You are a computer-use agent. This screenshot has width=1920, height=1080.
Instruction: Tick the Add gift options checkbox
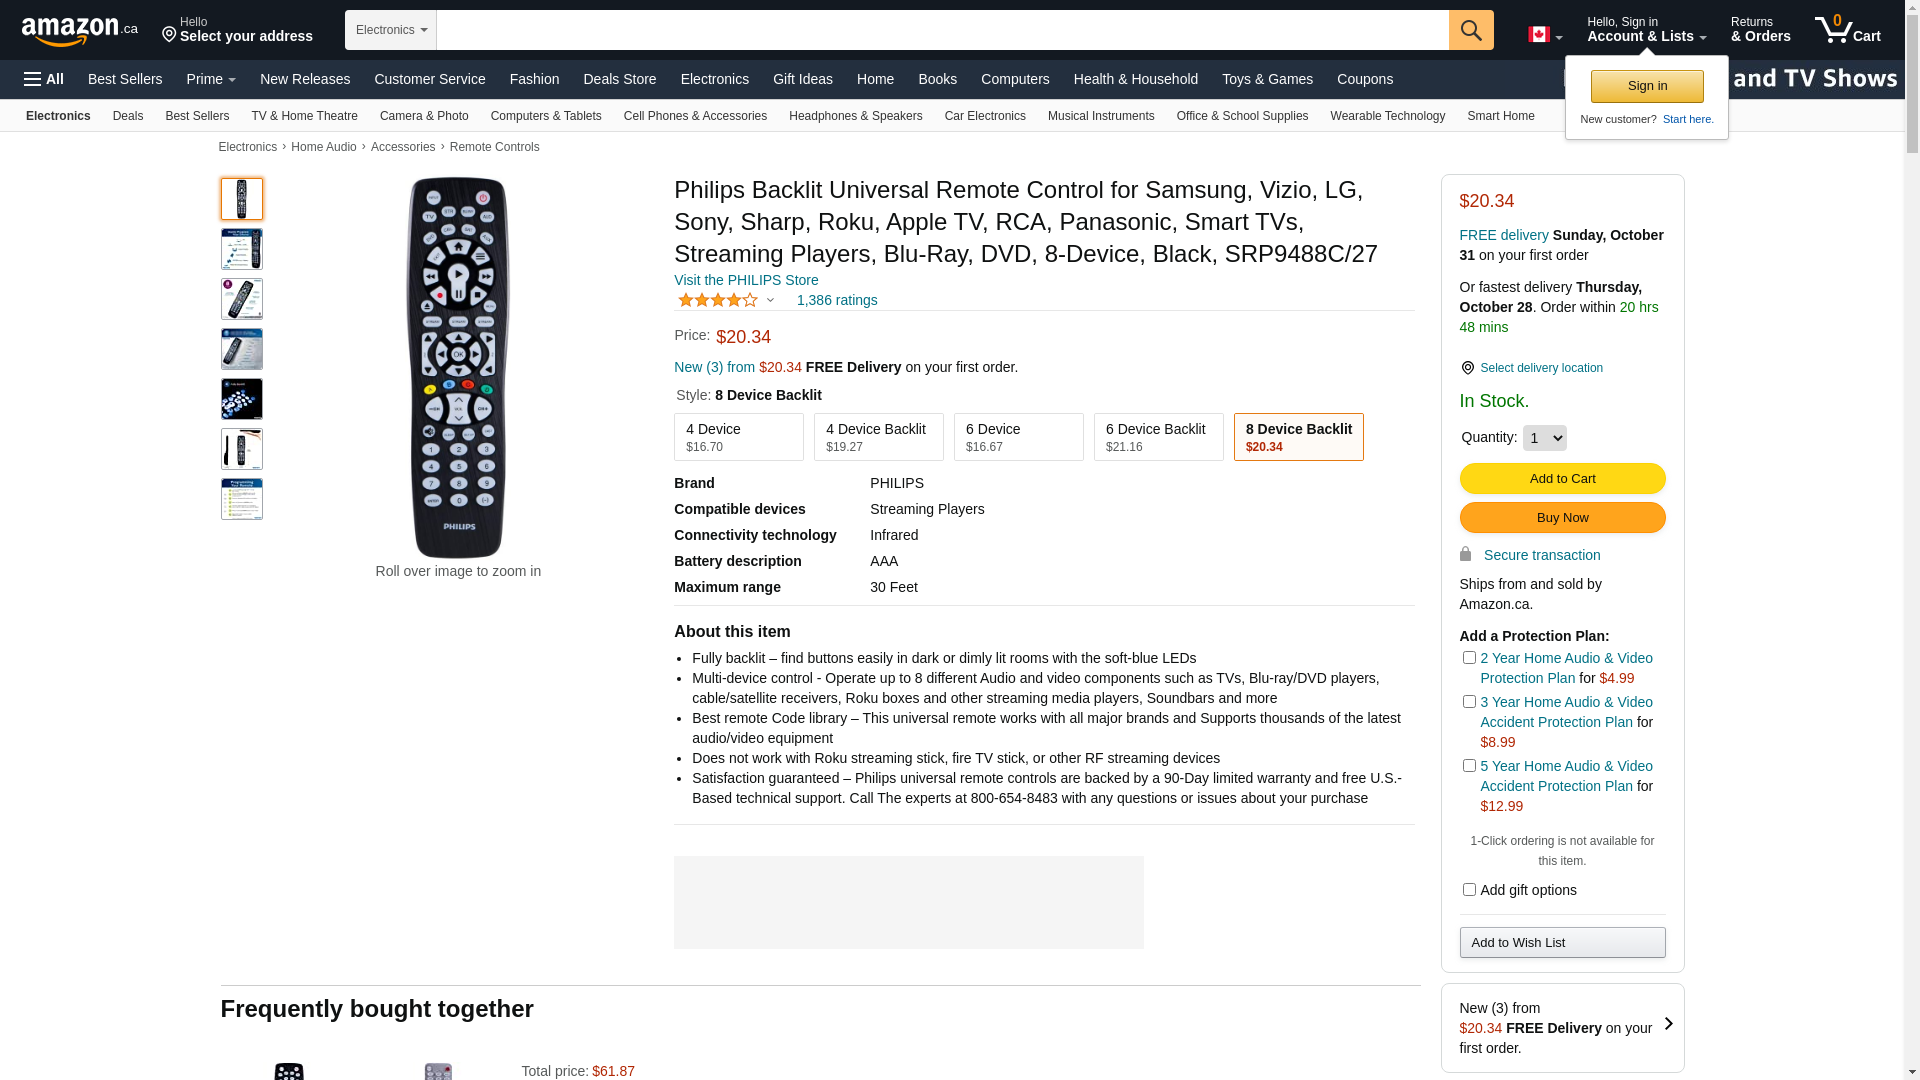pyautogui.click(x=1469, y=890)
